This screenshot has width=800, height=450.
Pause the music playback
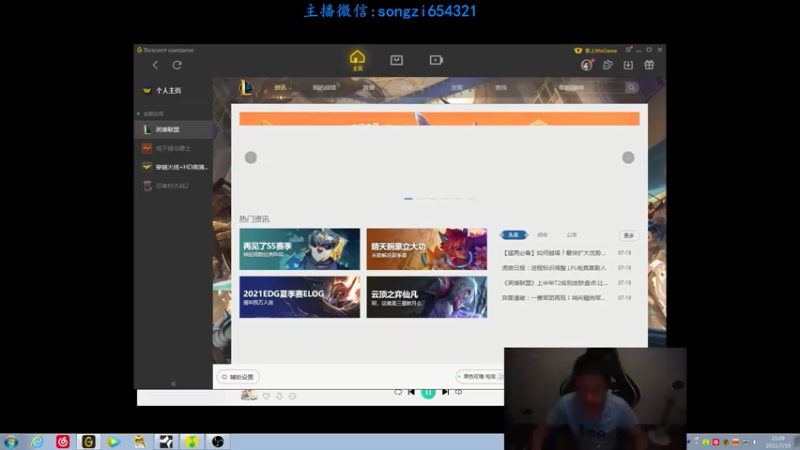(x=429, y=392)
